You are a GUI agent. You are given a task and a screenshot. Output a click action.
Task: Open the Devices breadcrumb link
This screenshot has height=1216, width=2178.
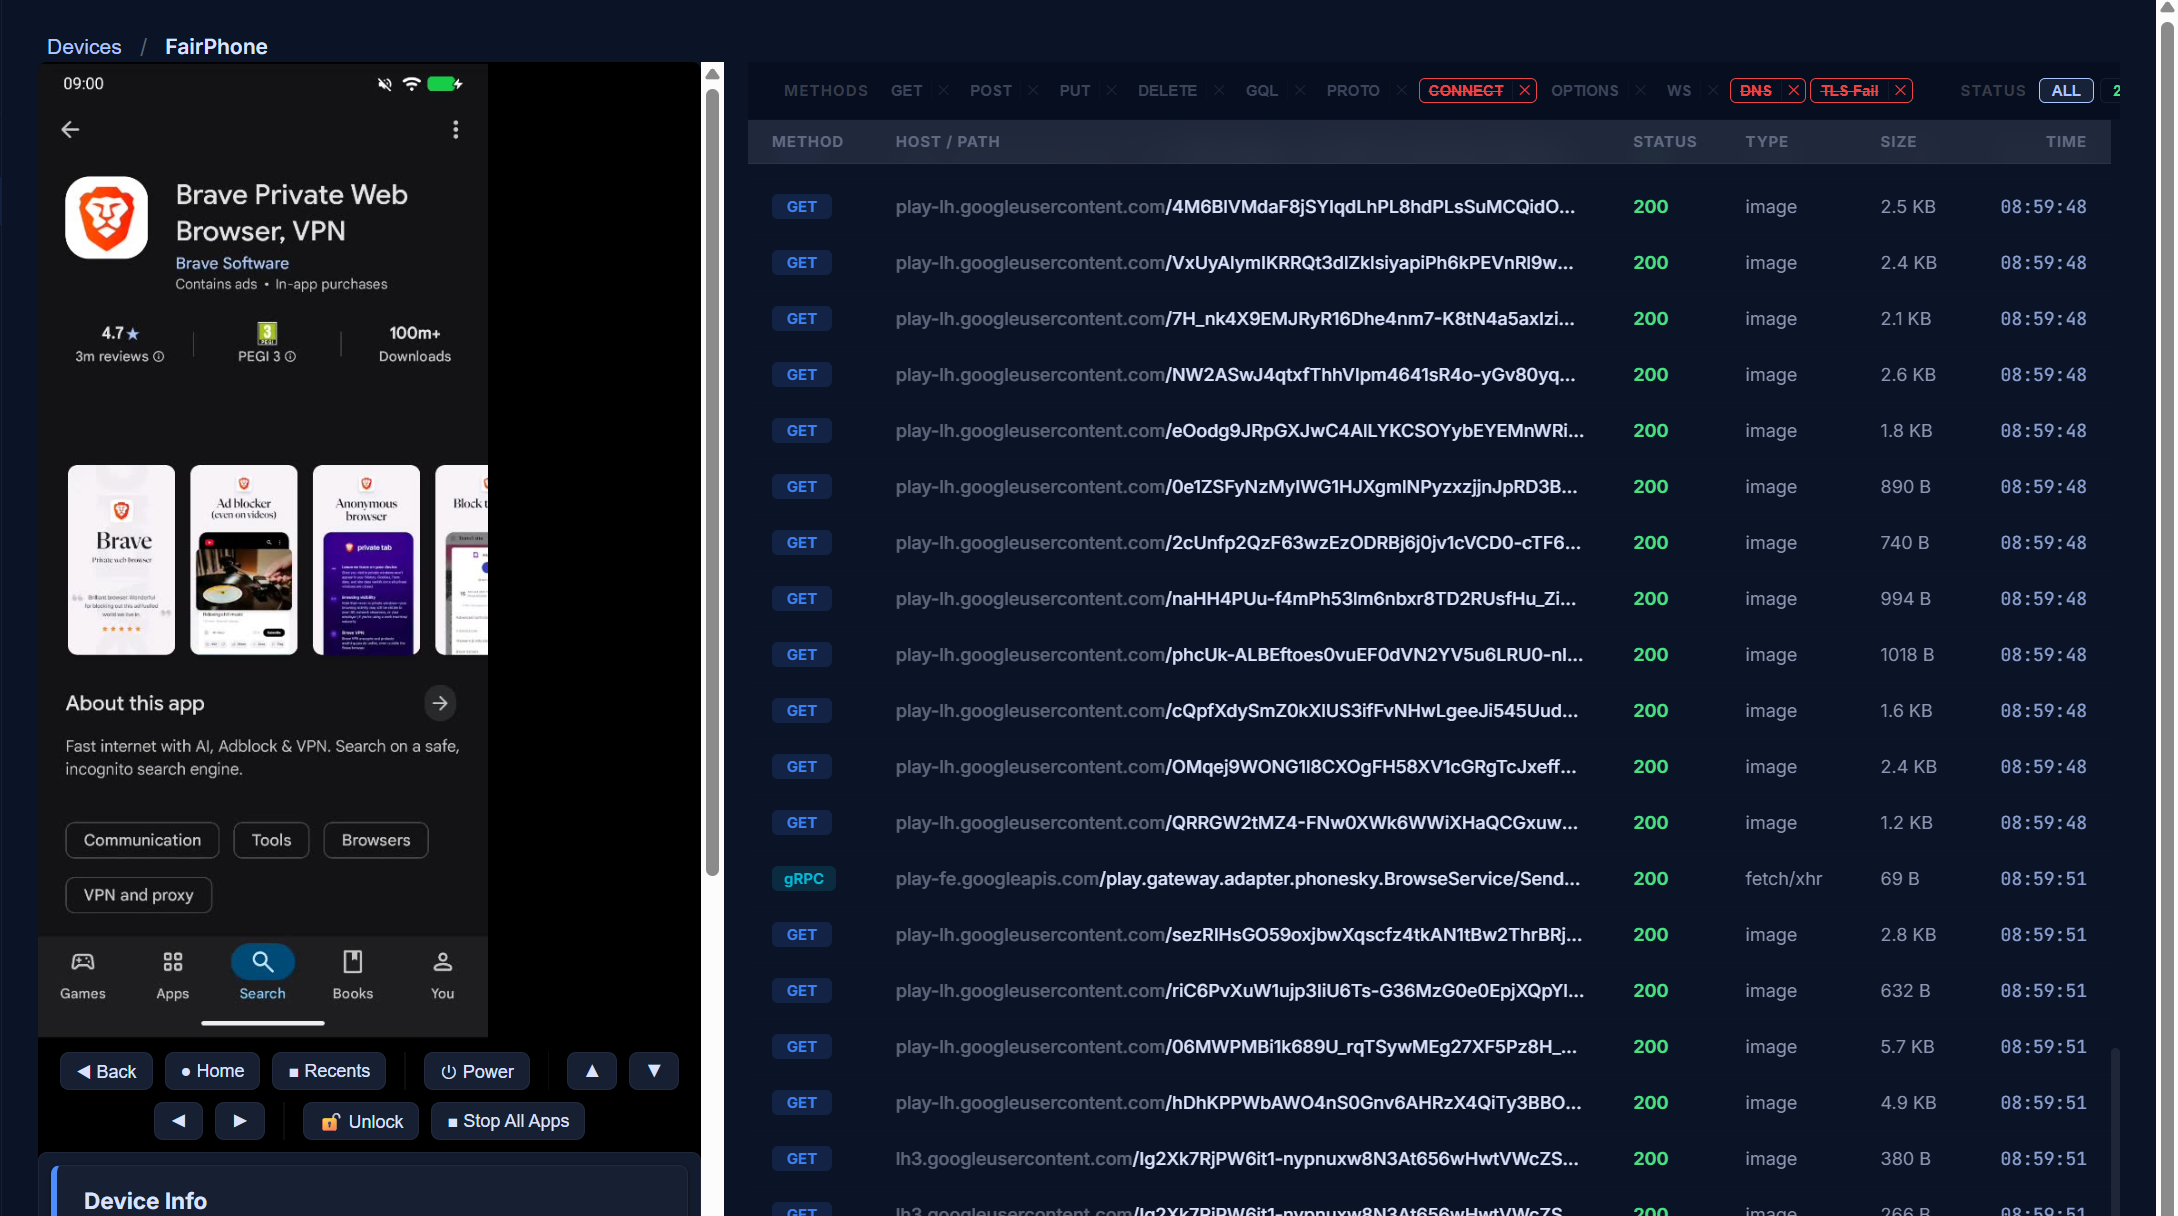84,47
